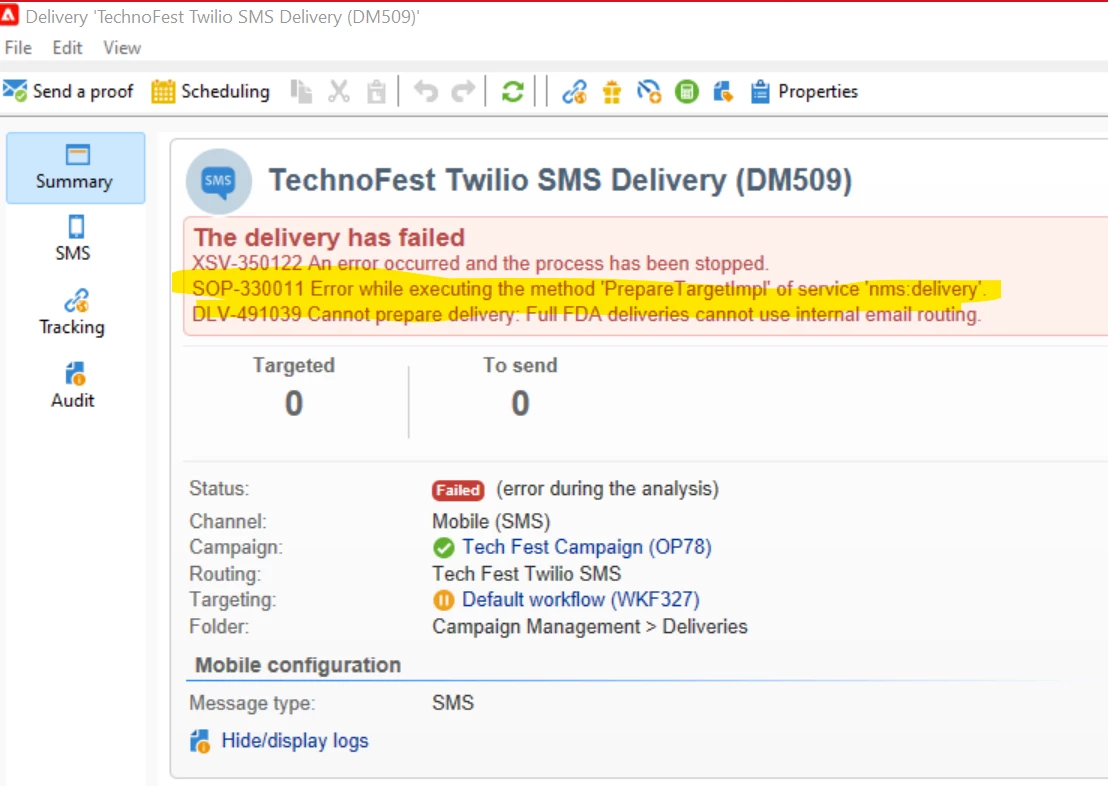1108x786 pixels.
Task: Click the Mobile configuration section header
Action: pyautogui.click(x=297, y=665)
